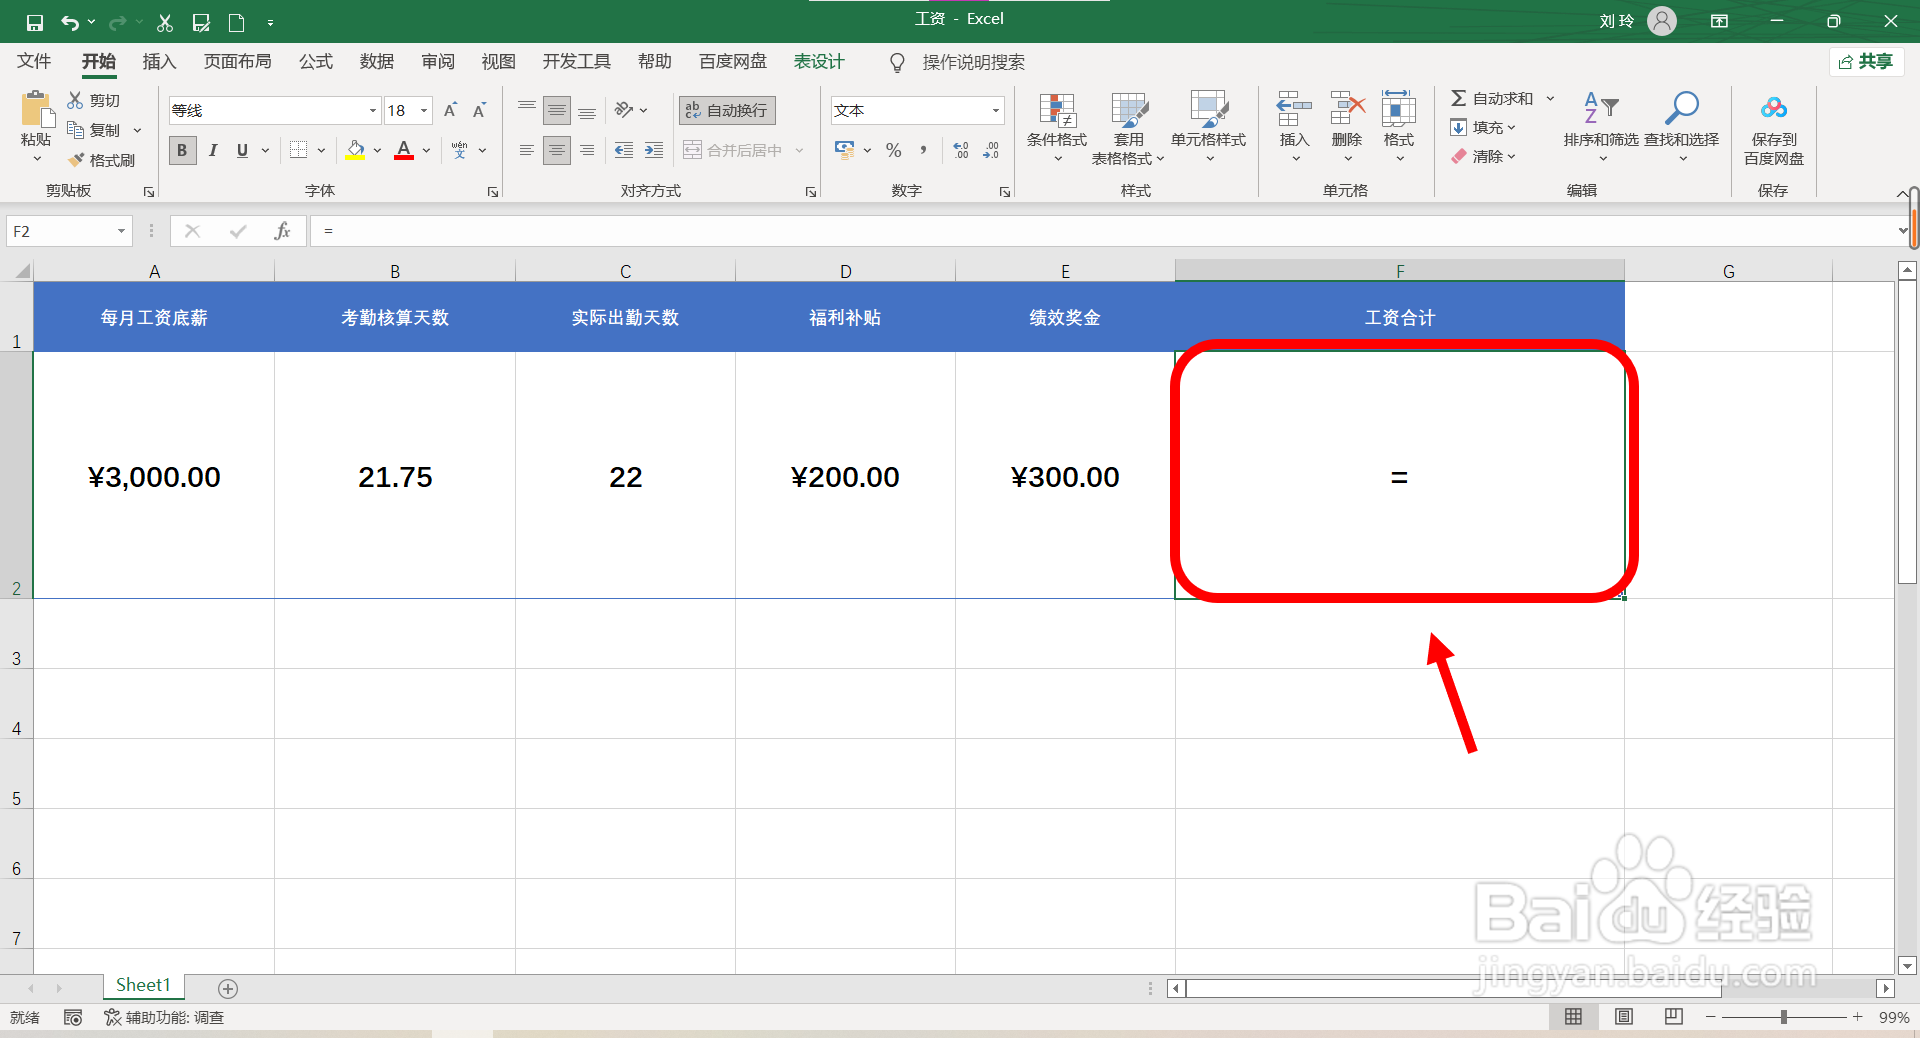1920x1038 pixels.
Task: Open Conditional Formatting (条件格式)
Action: [x=1056, y=127]
